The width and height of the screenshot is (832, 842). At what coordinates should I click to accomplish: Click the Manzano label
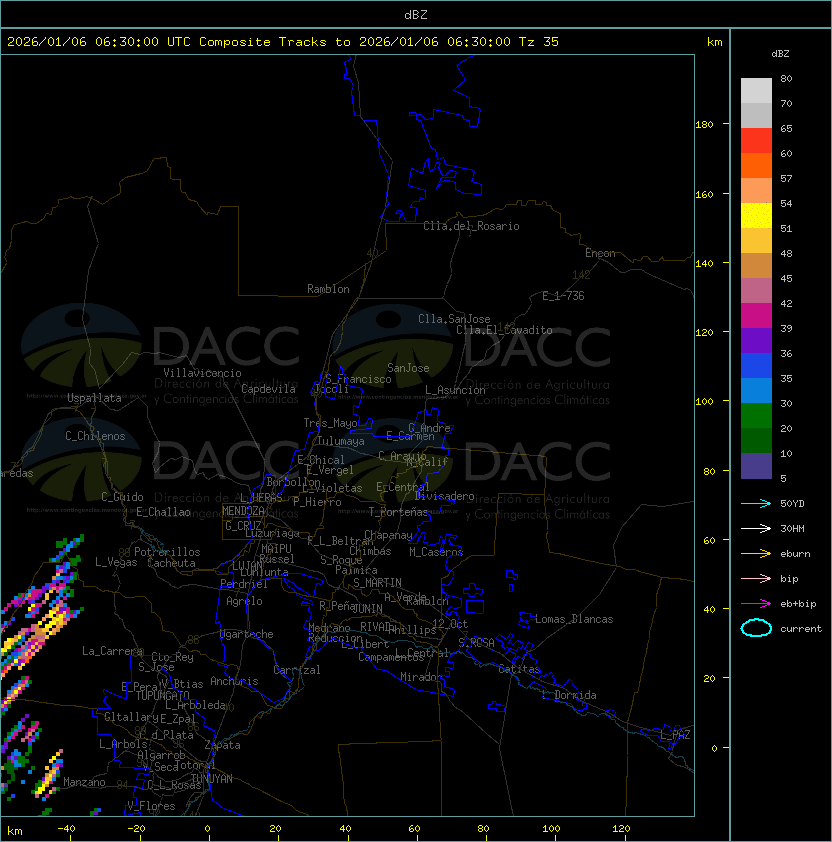pos(84,782)
